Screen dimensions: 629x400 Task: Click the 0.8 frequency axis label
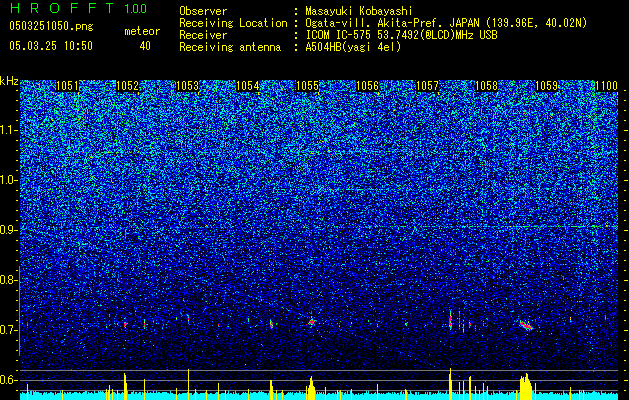click(x=9, y=280)
